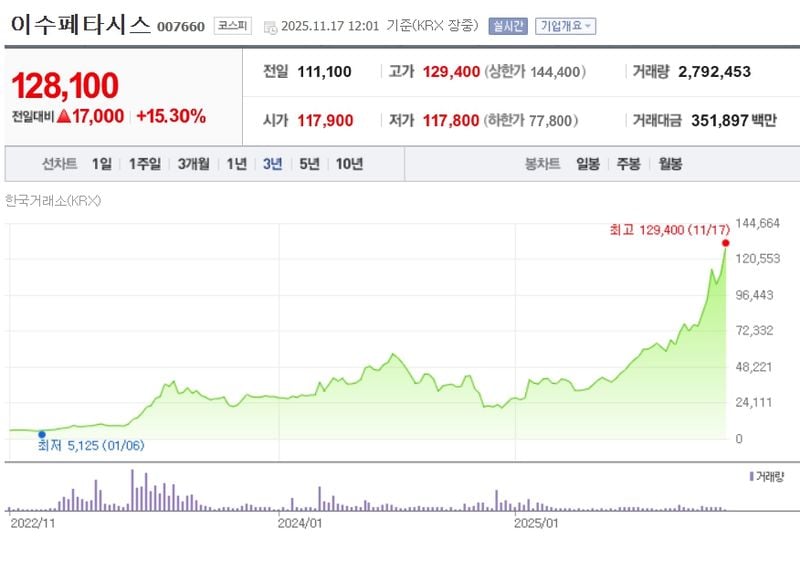Click the 코스피 market badge
This screenshot has width=800, height=584.
[x=232, y=26]
